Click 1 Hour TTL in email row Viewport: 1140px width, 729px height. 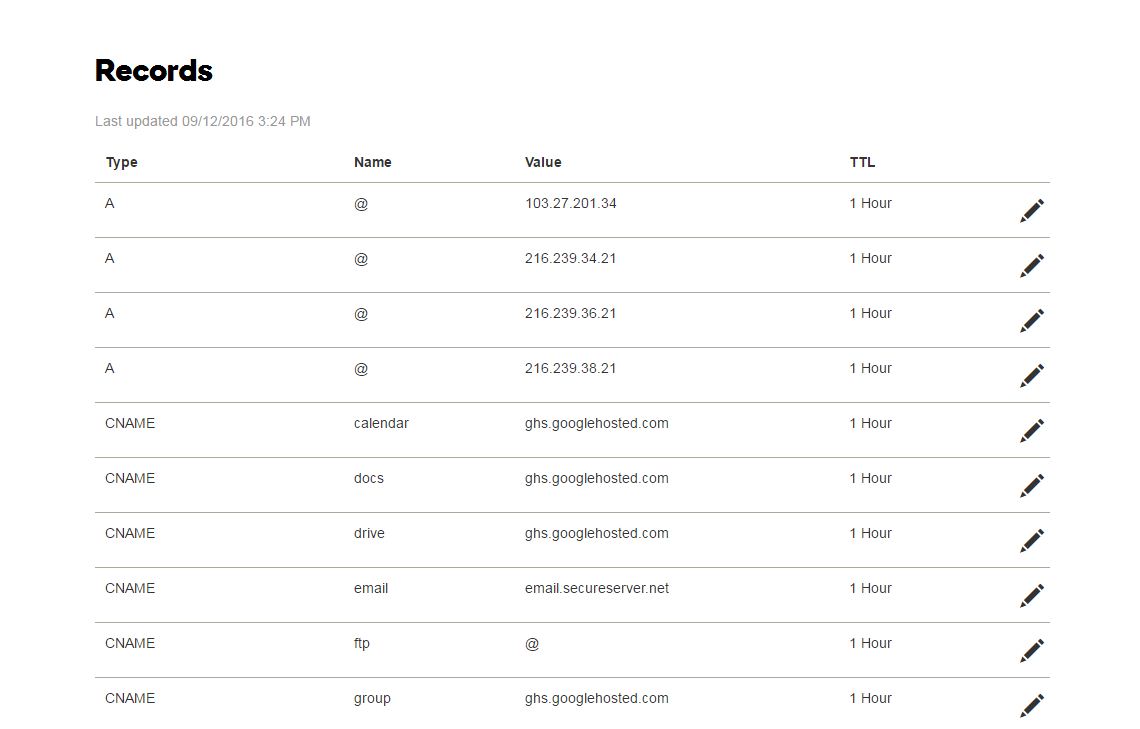[870, 589]
